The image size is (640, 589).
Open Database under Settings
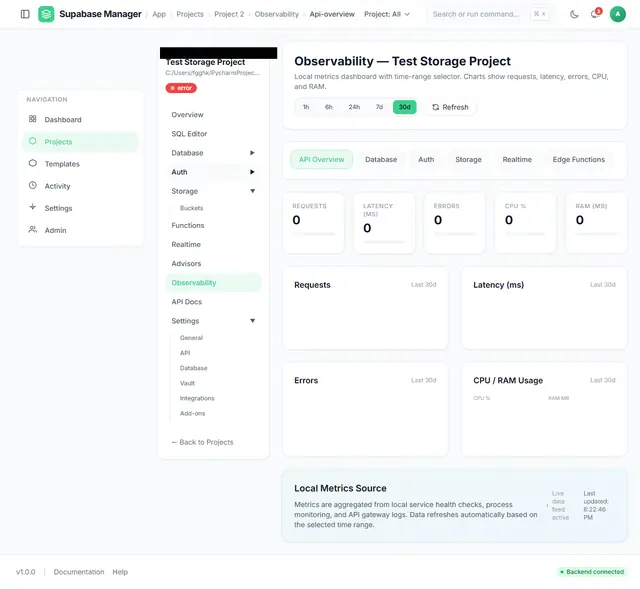click(193, 368)
